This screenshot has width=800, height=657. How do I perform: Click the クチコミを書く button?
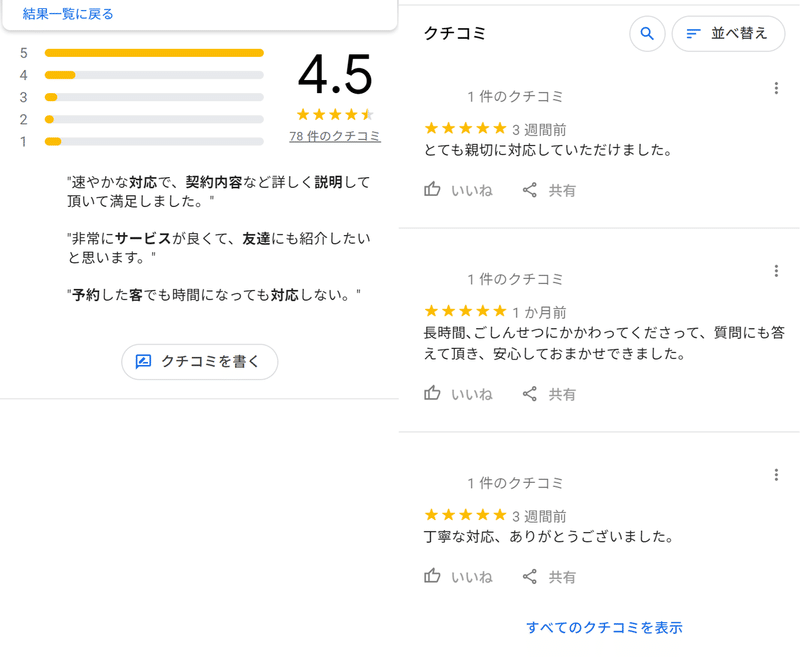[199, 363]
